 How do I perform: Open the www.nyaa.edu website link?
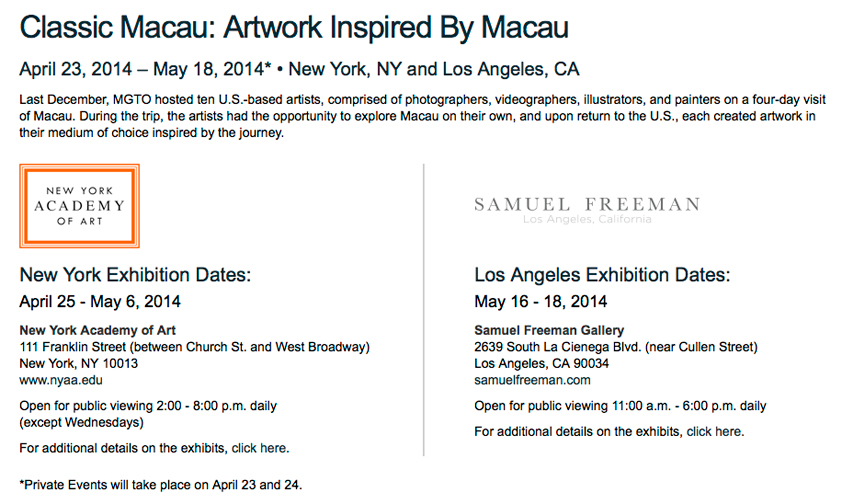pyautogui.click(x=61, y=380)
